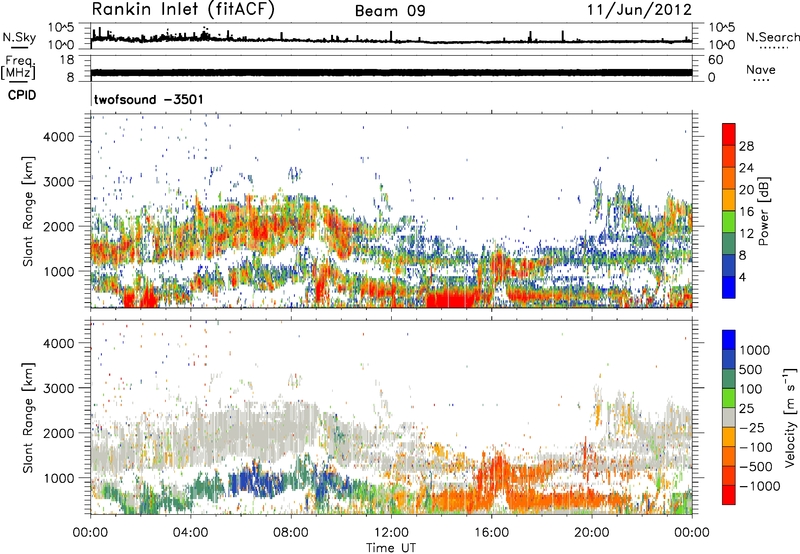Click the "18" frequency tick label

pos(67,60)
